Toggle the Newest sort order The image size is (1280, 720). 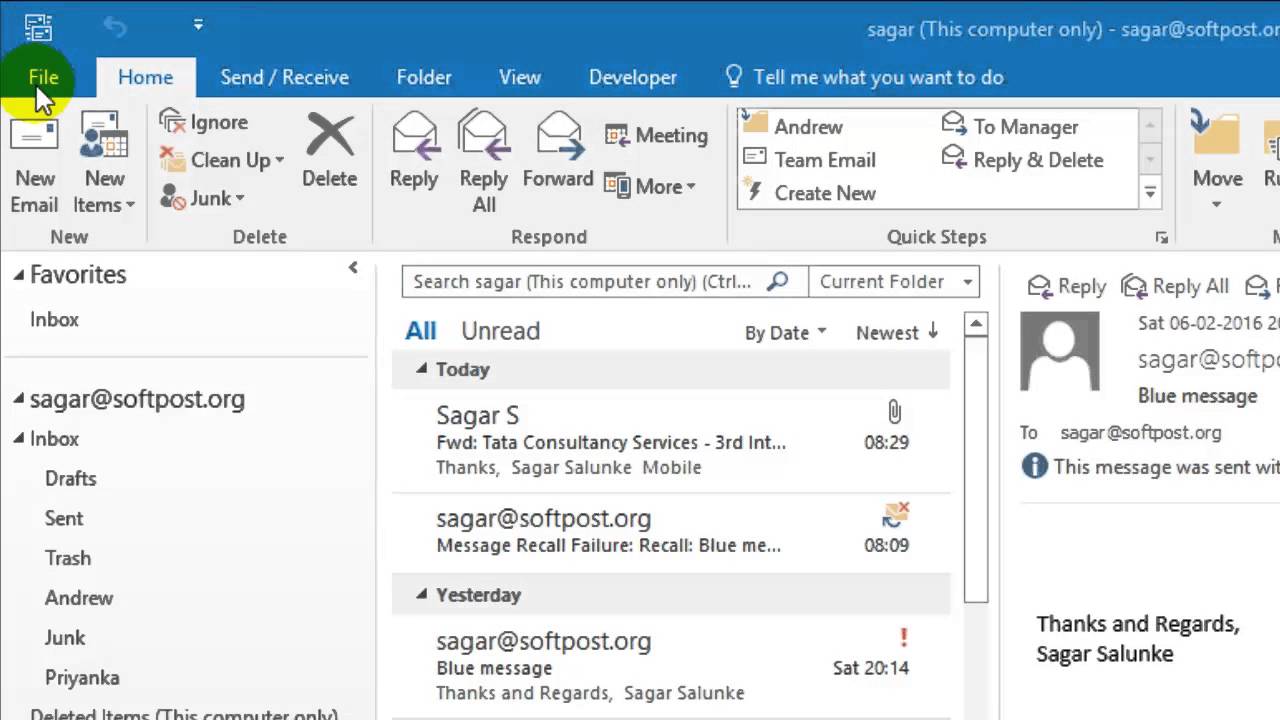point(897,333)
